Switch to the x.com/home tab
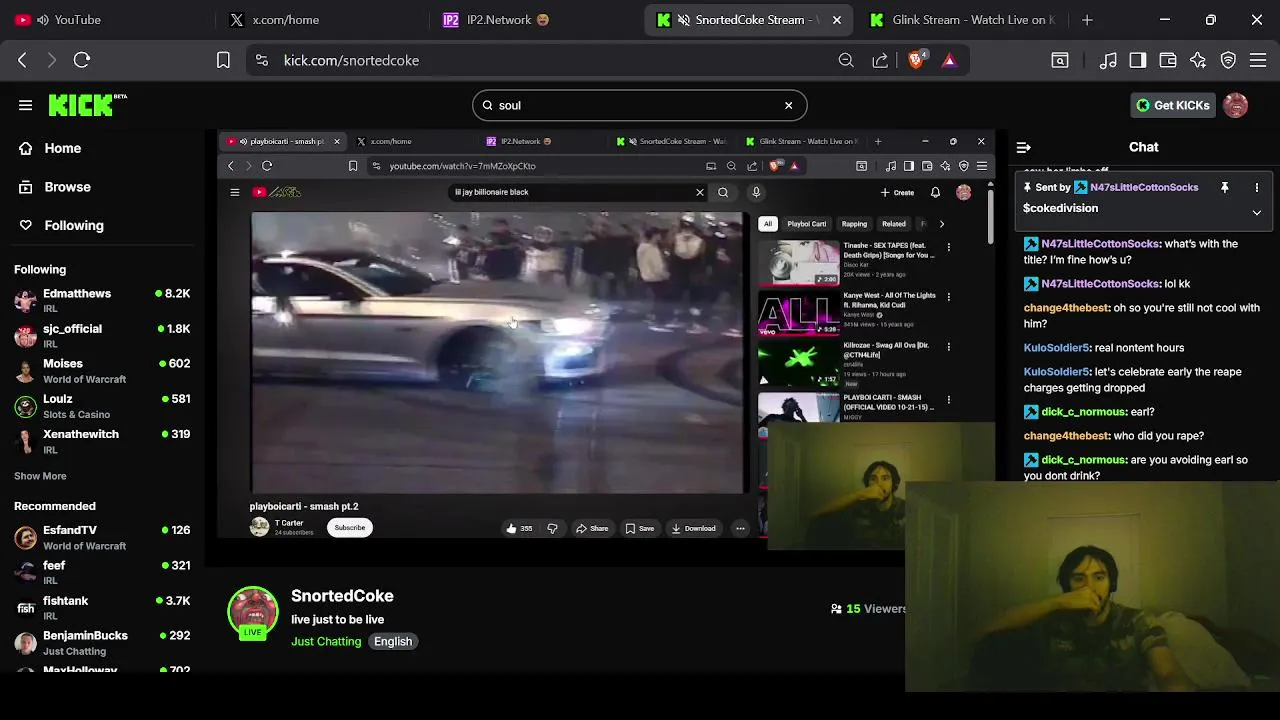The width and height of the screenshot is (1280, 720). (x=320, y=20)
